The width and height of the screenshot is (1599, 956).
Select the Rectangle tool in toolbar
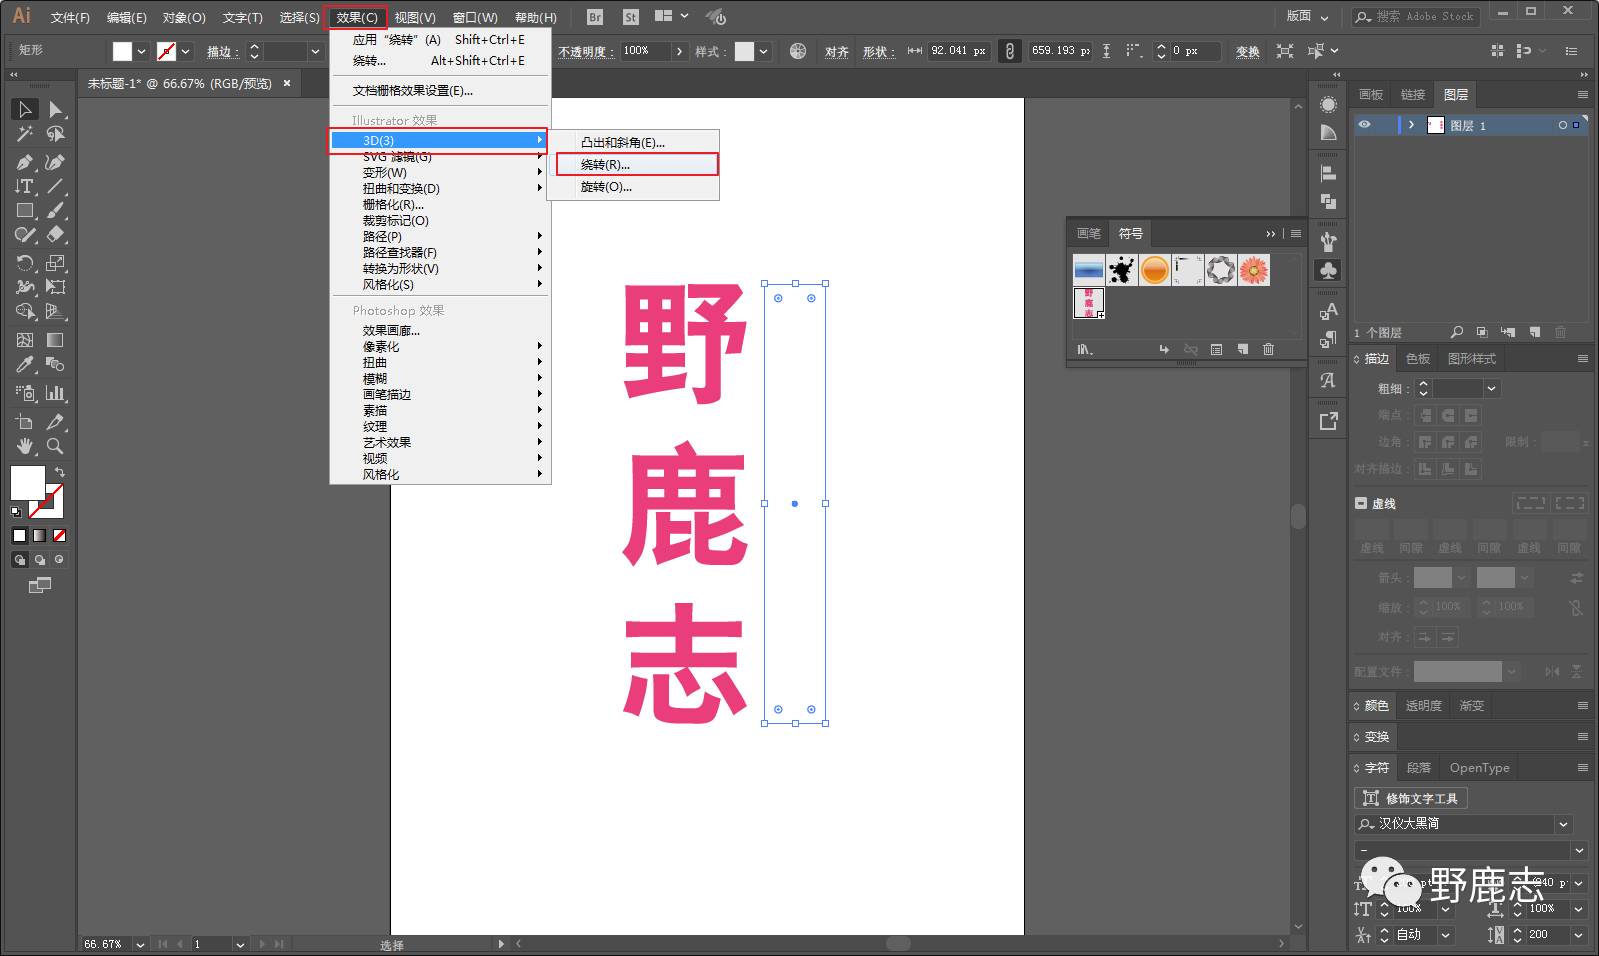(x=25, y=211)
